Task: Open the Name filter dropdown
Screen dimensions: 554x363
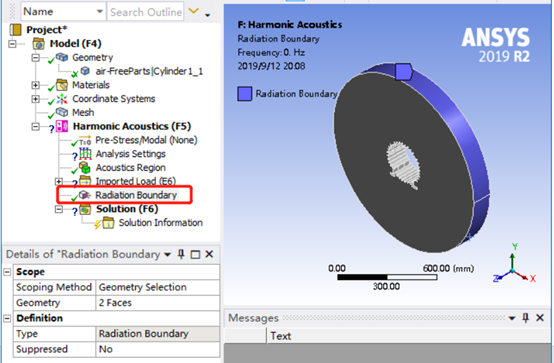Action: [x=100, y=12]
